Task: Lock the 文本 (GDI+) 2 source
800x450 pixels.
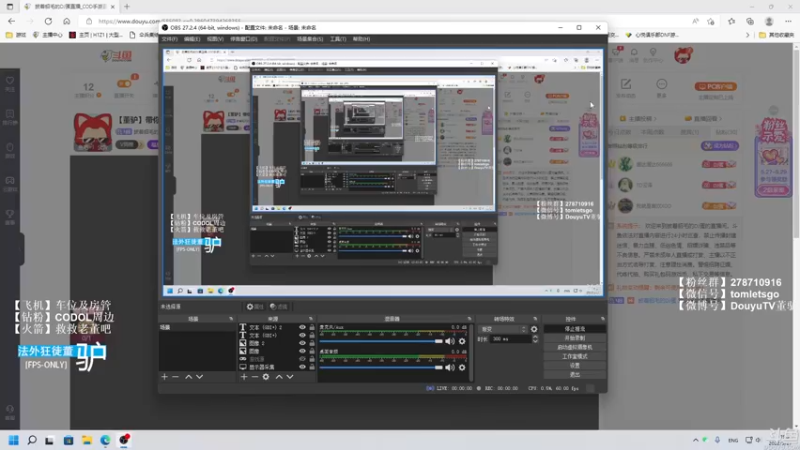Action: 312,327
